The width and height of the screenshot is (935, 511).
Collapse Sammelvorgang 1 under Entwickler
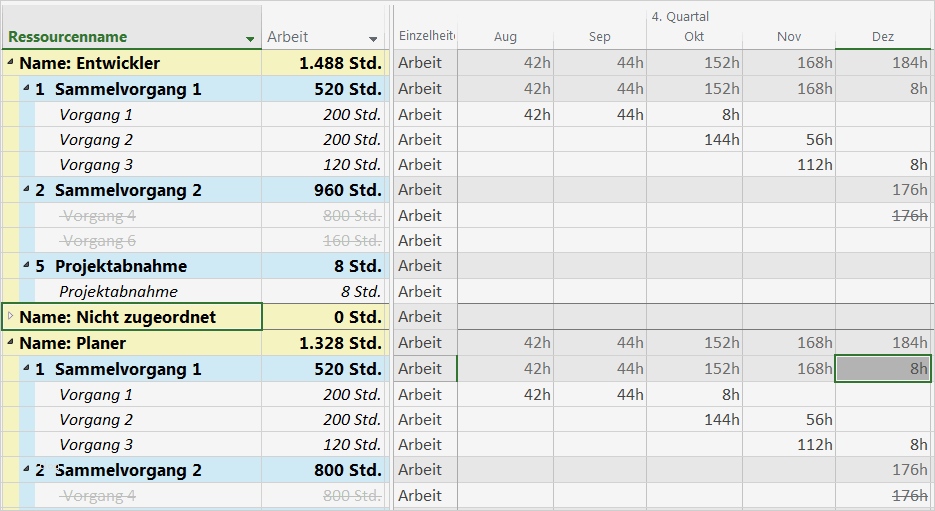[26, 89]
